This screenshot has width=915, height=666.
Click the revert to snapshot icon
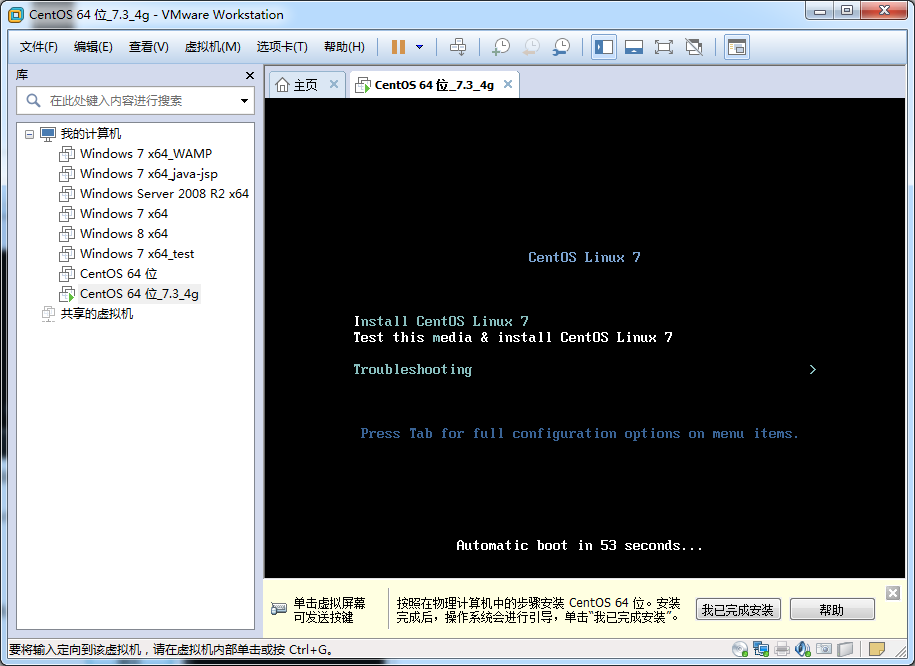click(531, 47)
